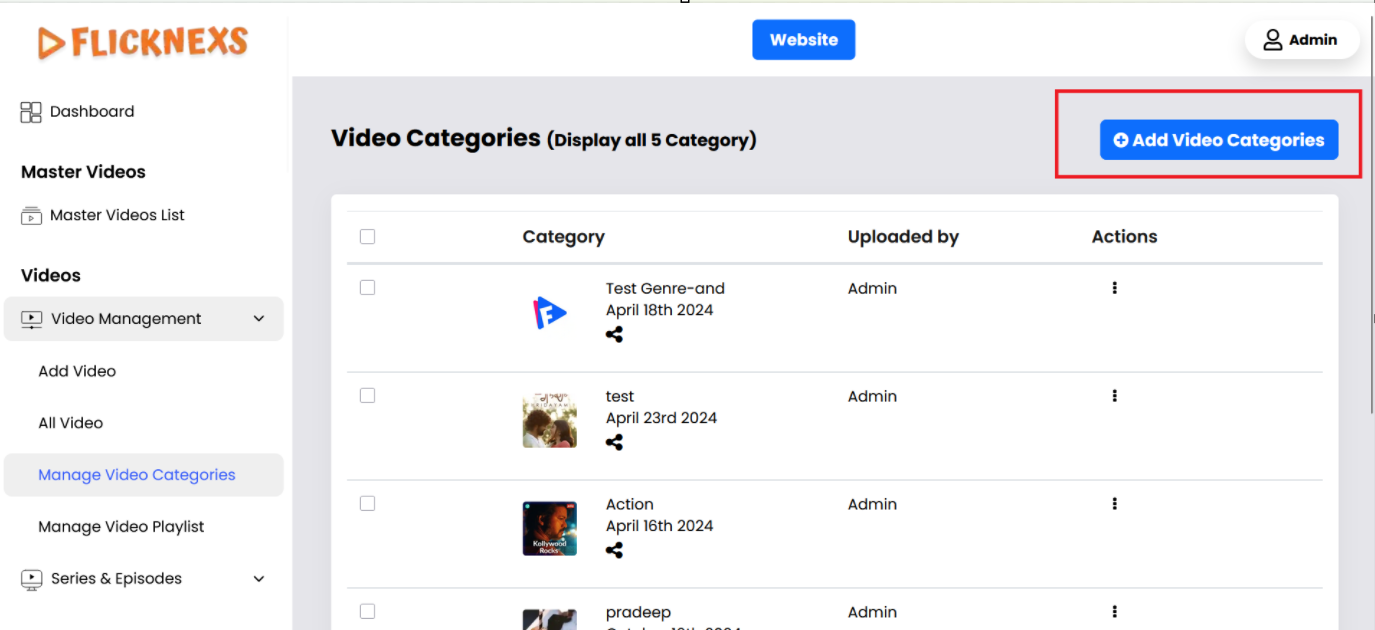The image size is (1375, 630).
Task: Go to Manage Video Playlist
Action: (x=121, y=527)
